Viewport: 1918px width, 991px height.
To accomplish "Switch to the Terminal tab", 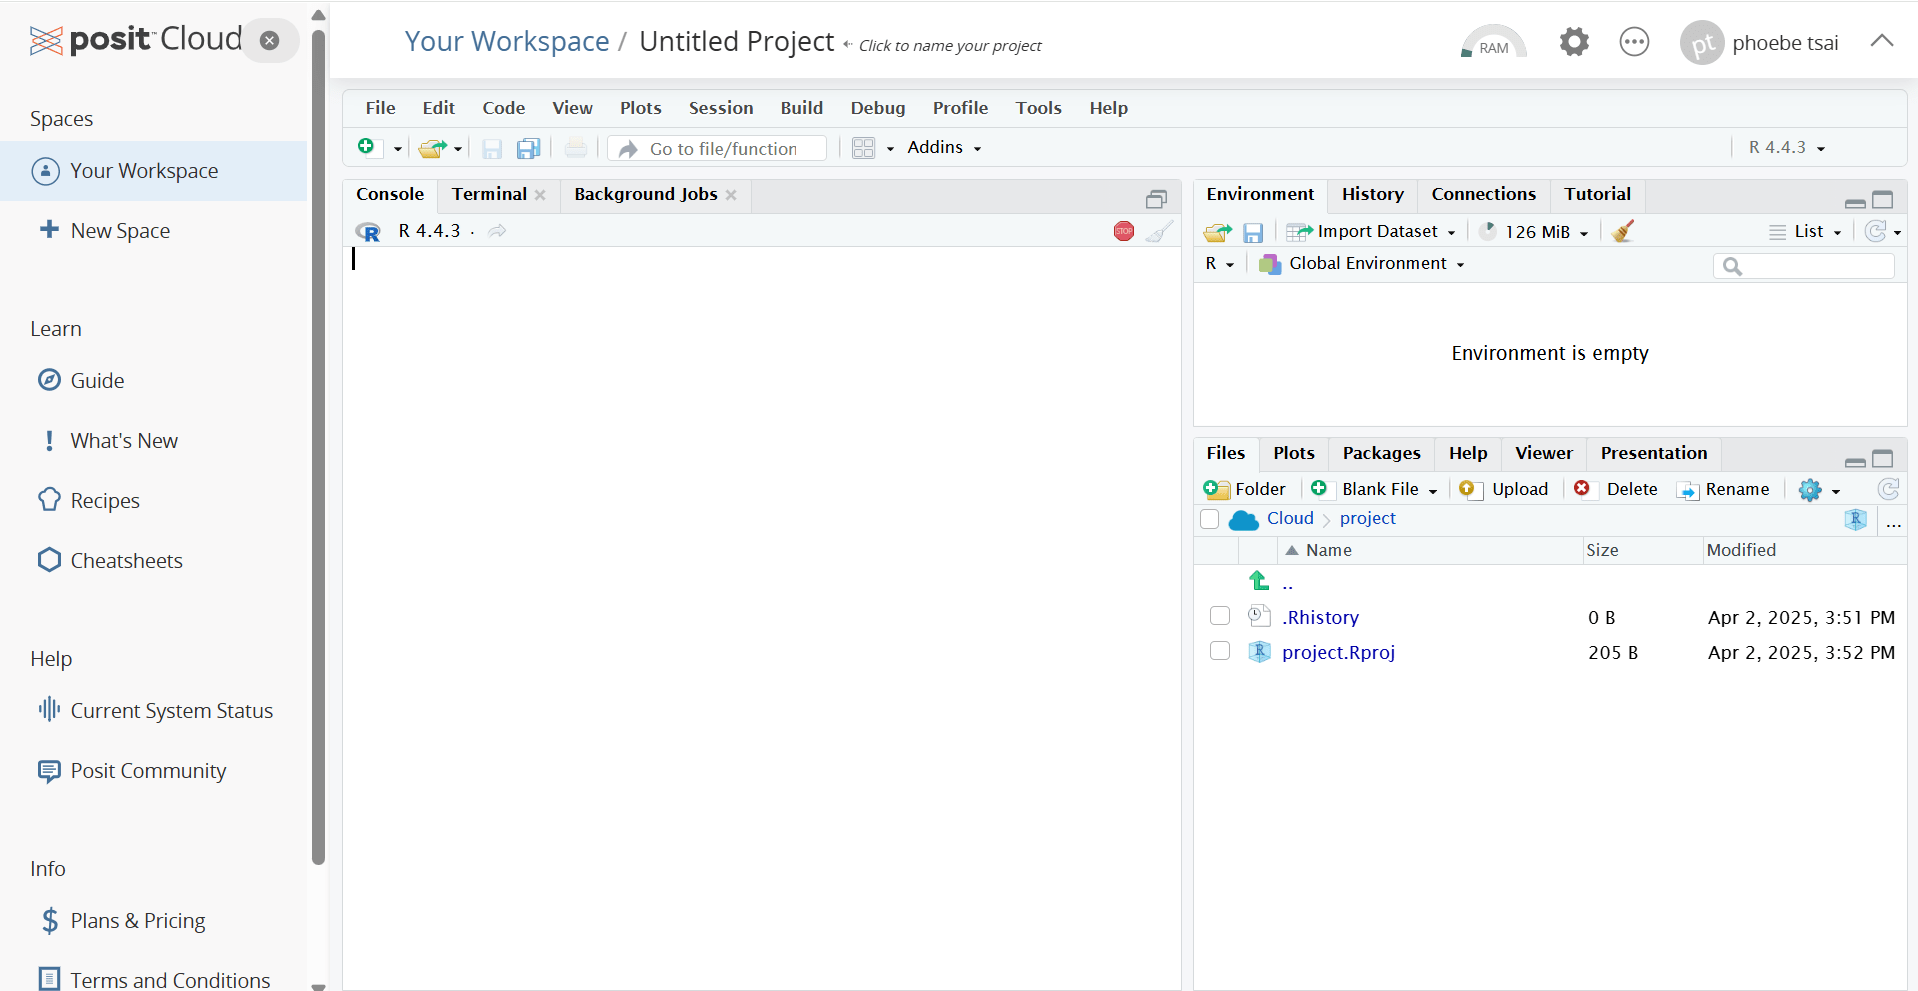I will pos(489,194).
